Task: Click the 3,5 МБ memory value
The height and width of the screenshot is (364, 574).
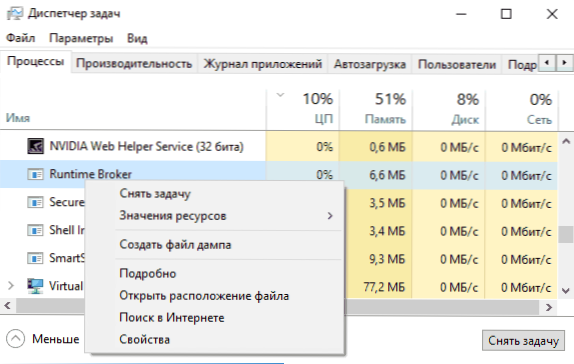Action: coord(387,203)
